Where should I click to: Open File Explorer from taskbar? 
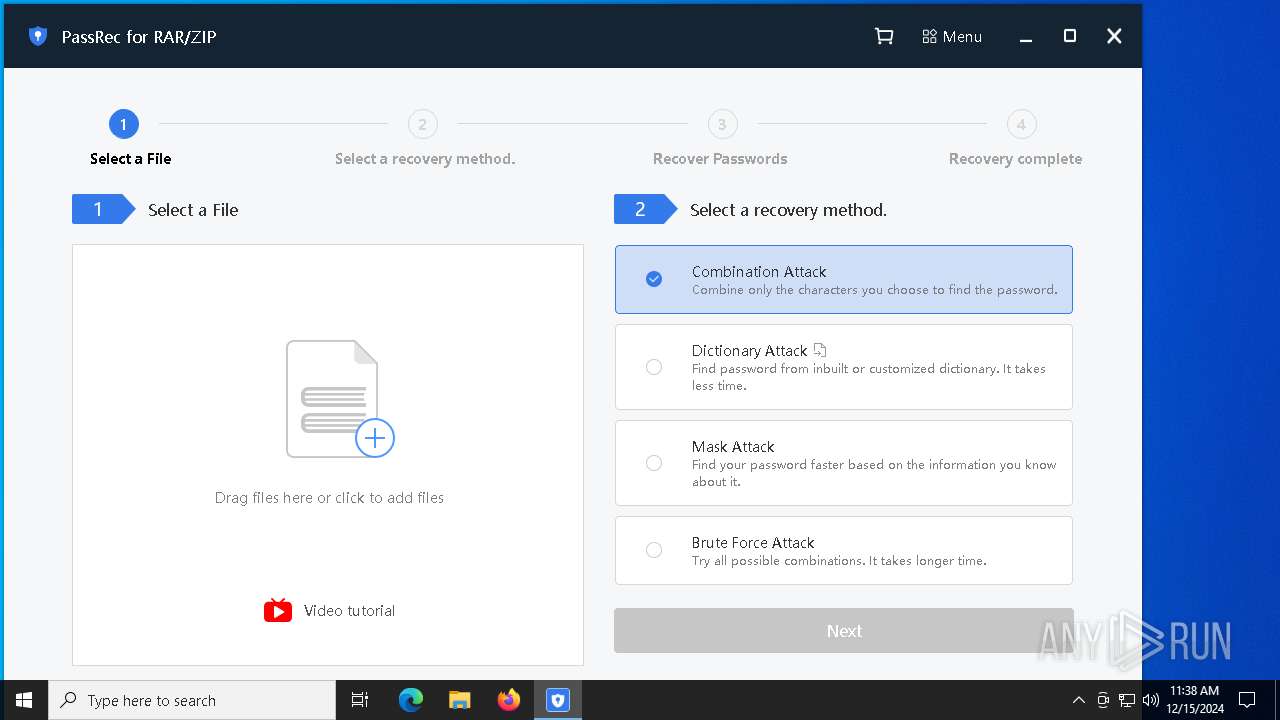tap(460, 700)
